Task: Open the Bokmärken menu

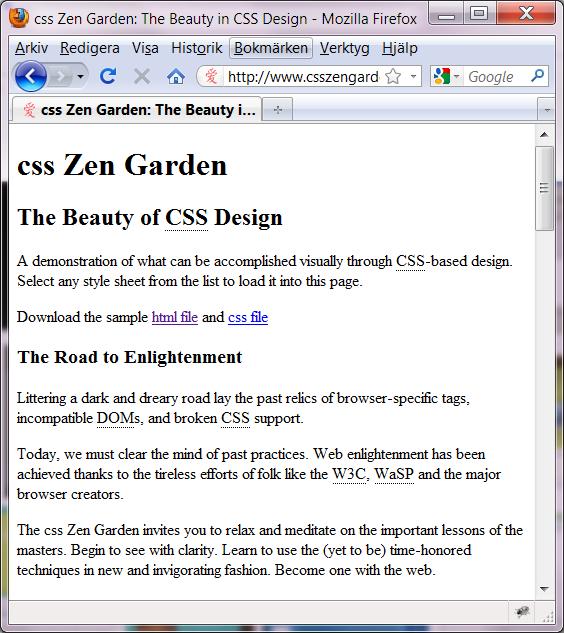Action: click(271, 48)
